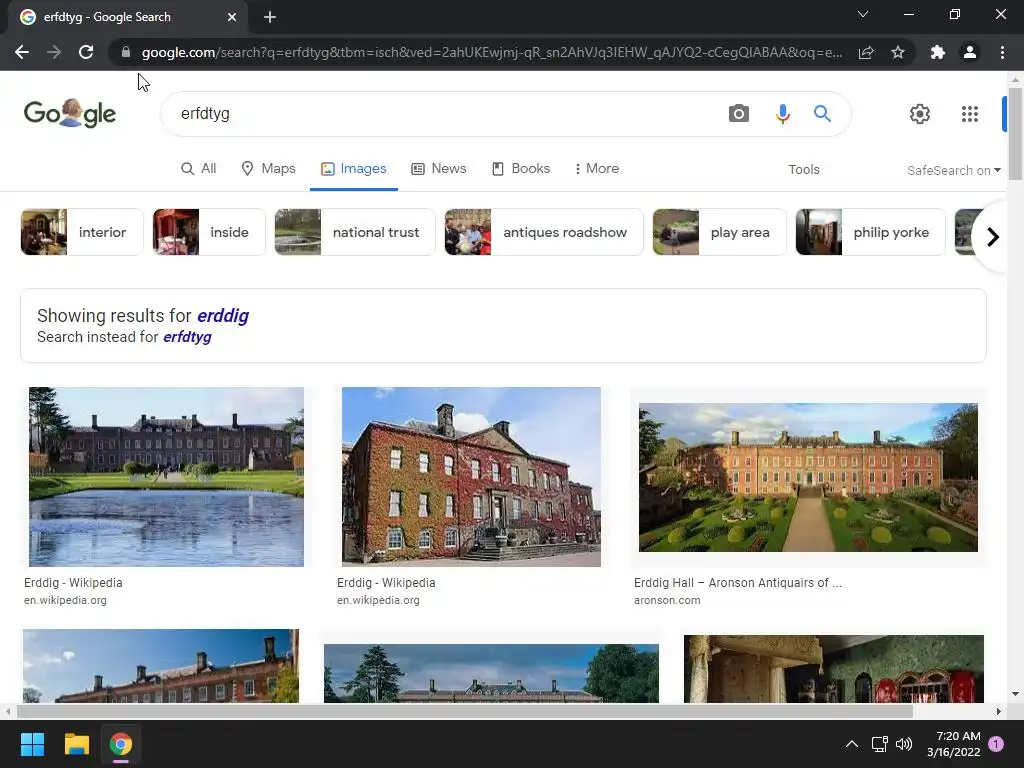Bookmark this page with the star icon
Screen dimensions: 1024x768
(x=898, y=52)
